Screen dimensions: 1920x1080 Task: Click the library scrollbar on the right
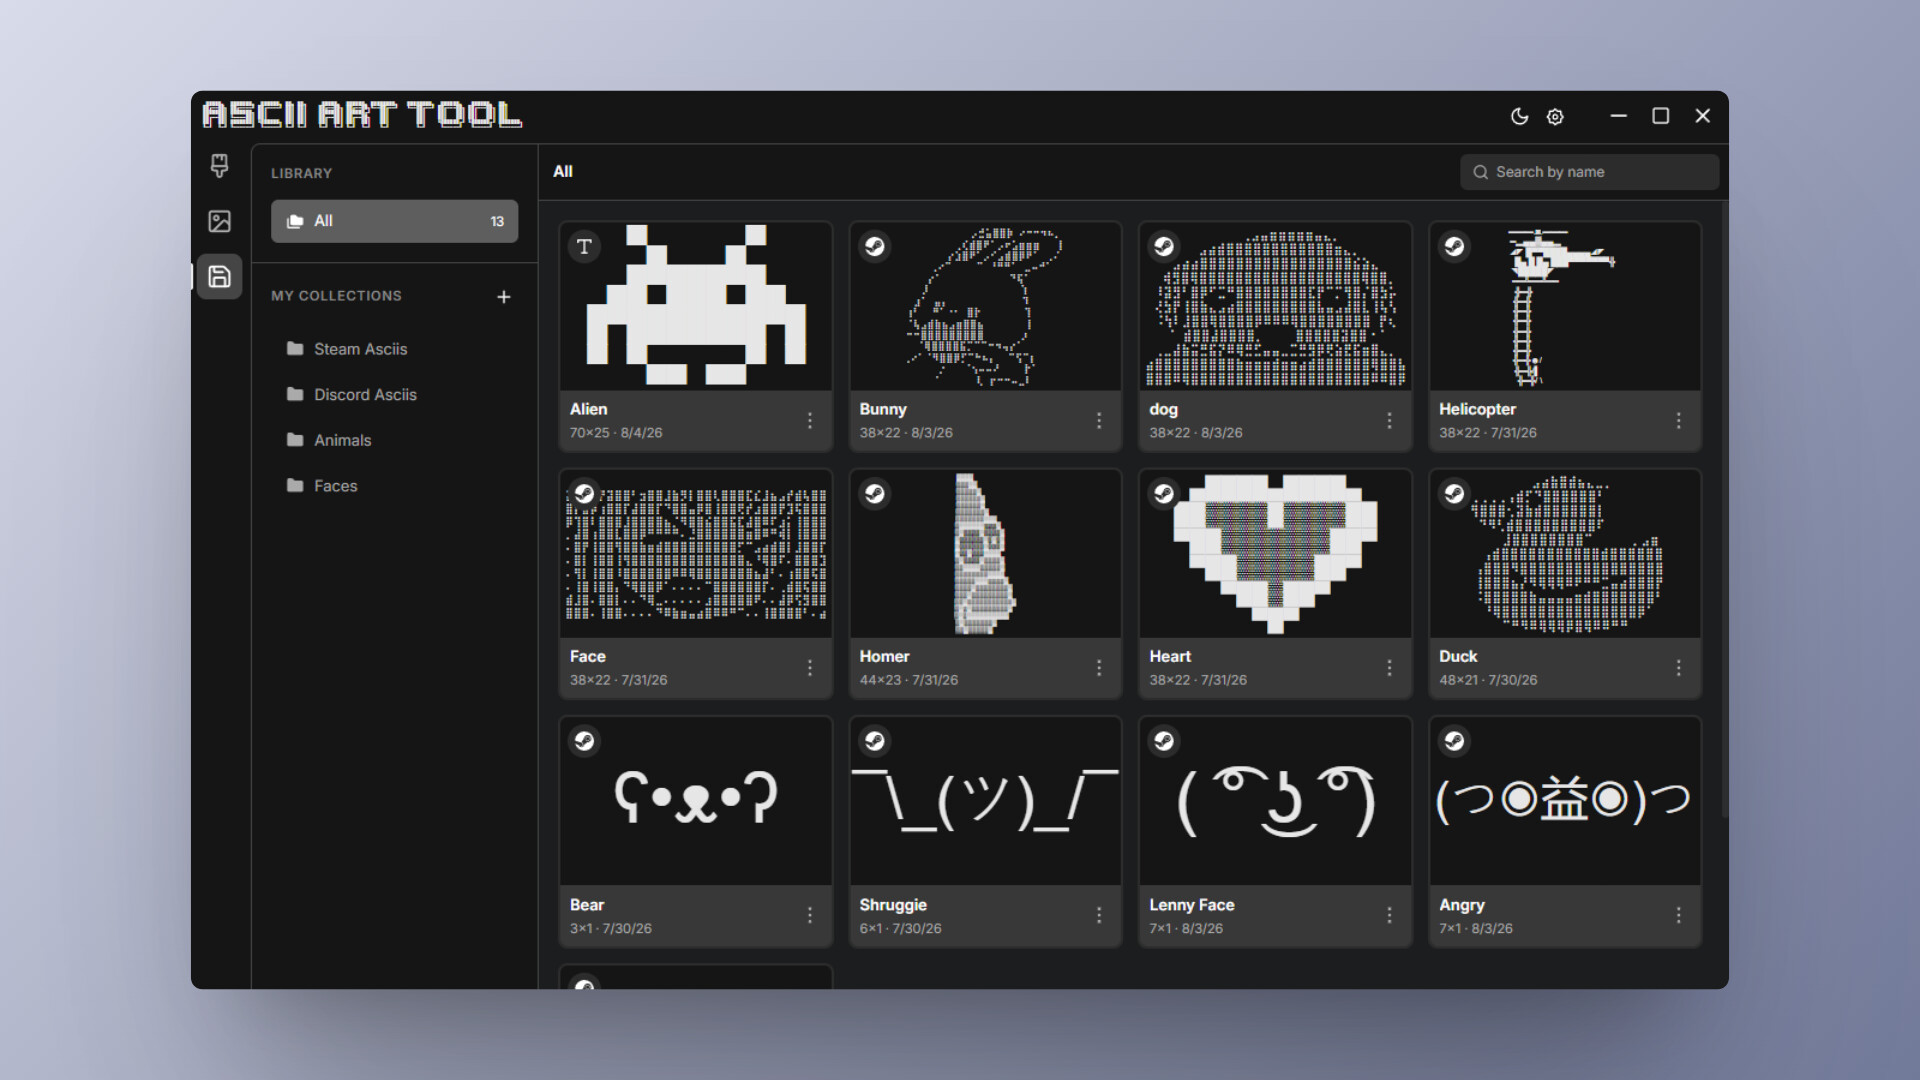[1724, 510]
